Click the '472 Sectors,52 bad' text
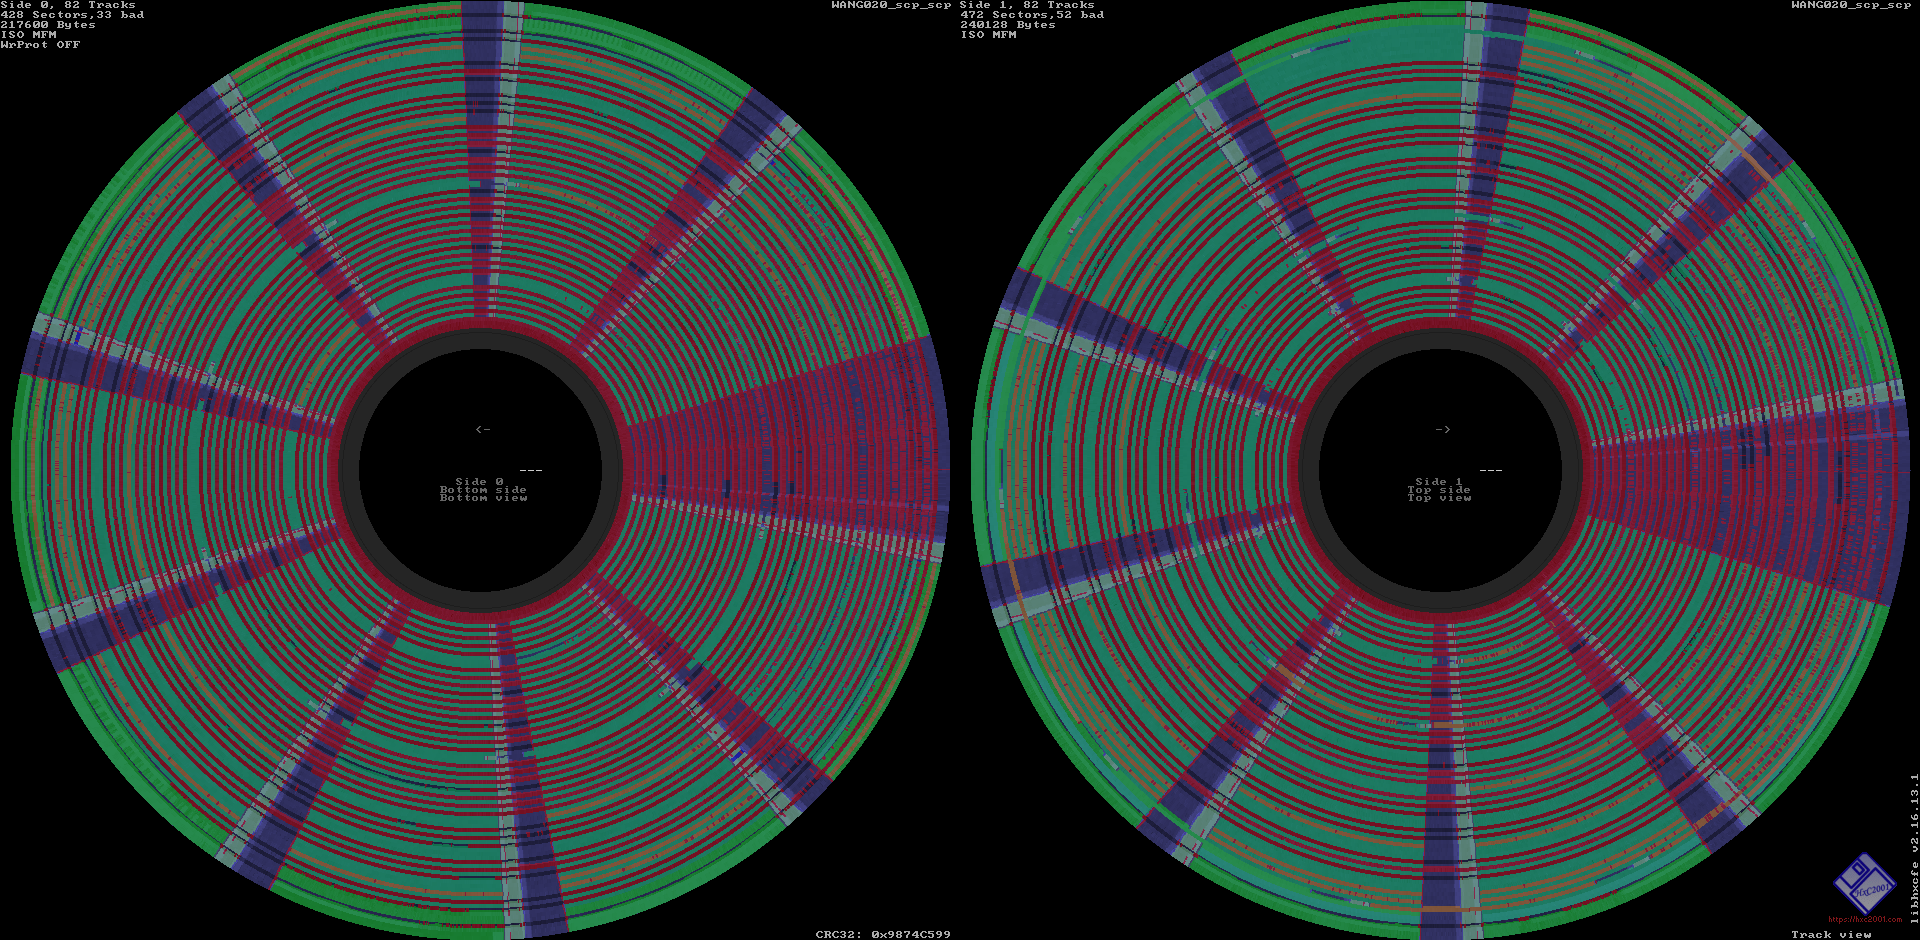Viewport: 1920px width, 940px height. click(1032, 15)
